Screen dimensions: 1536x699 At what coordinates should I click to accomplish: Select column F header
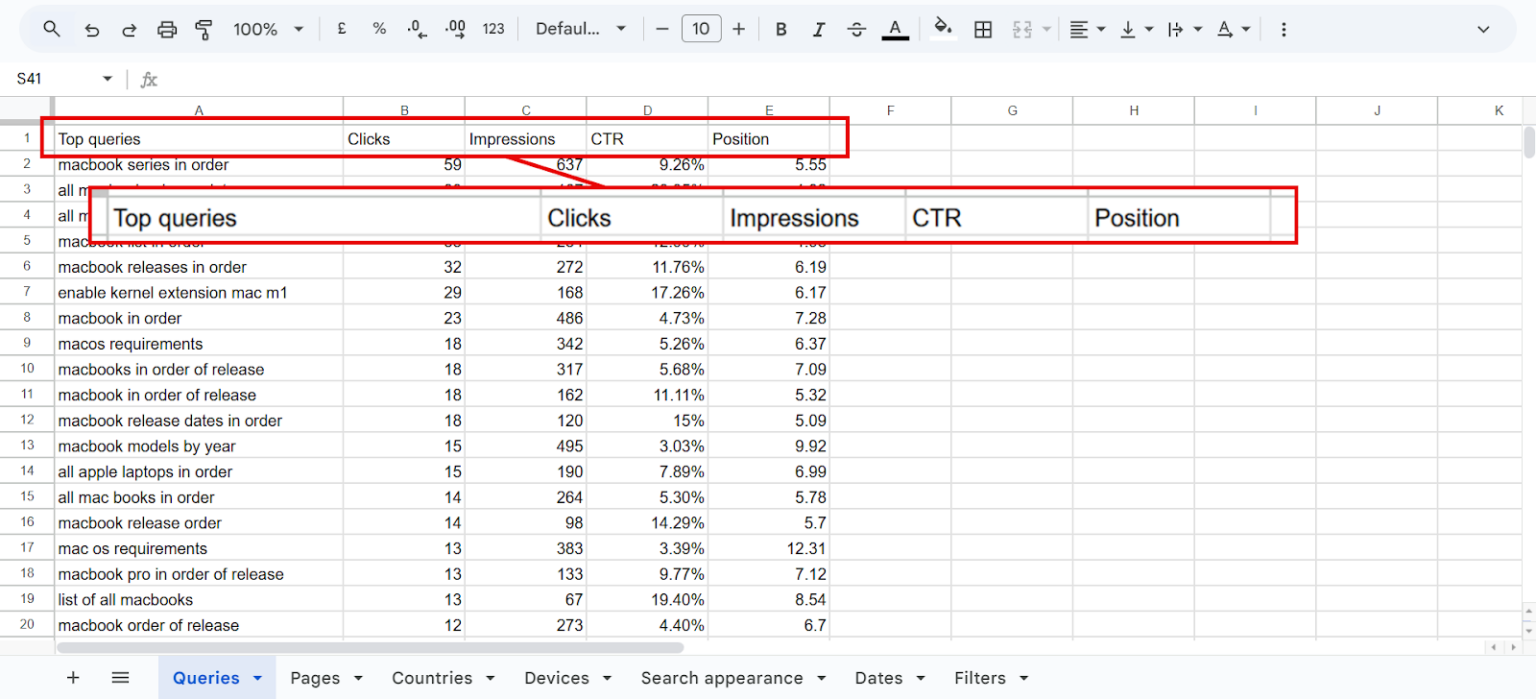coord(890,111)
